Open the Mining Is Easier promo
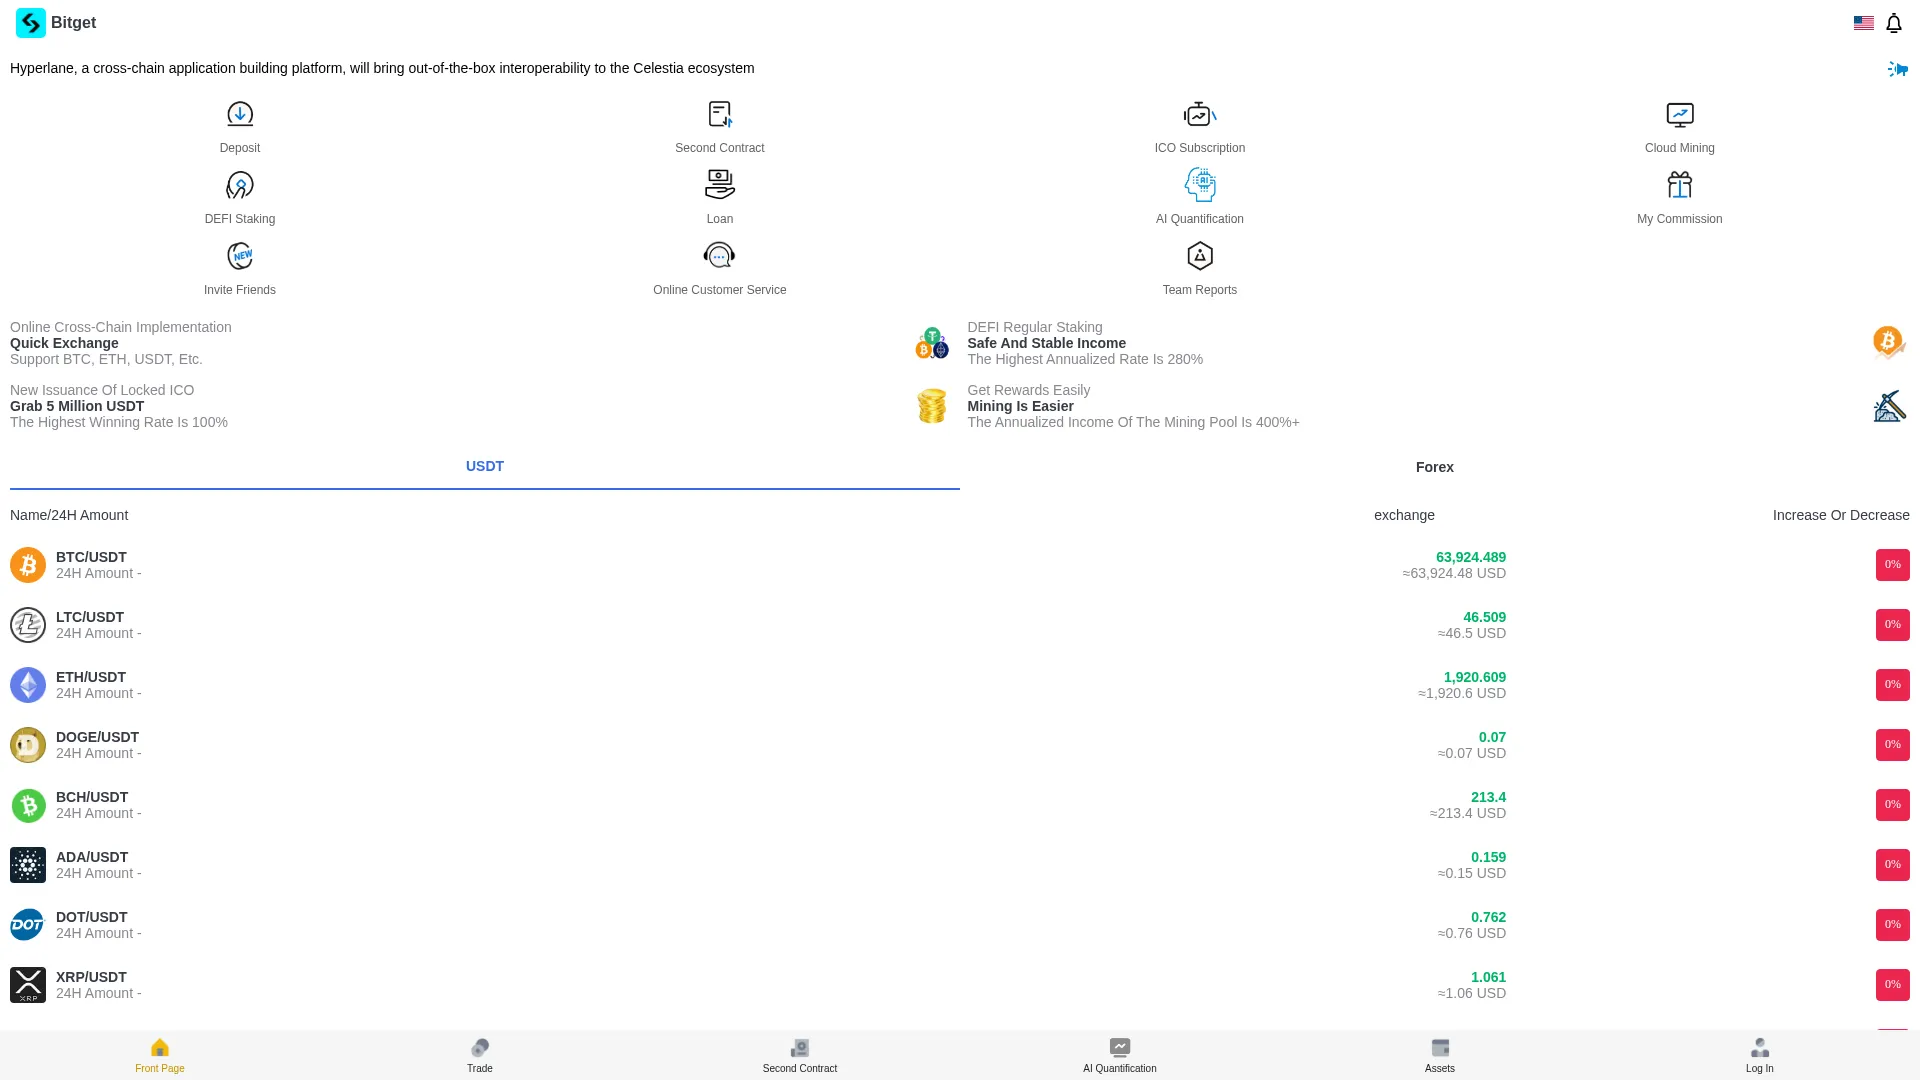This screenshot has width=1920, height=1080. [1020, 406]
